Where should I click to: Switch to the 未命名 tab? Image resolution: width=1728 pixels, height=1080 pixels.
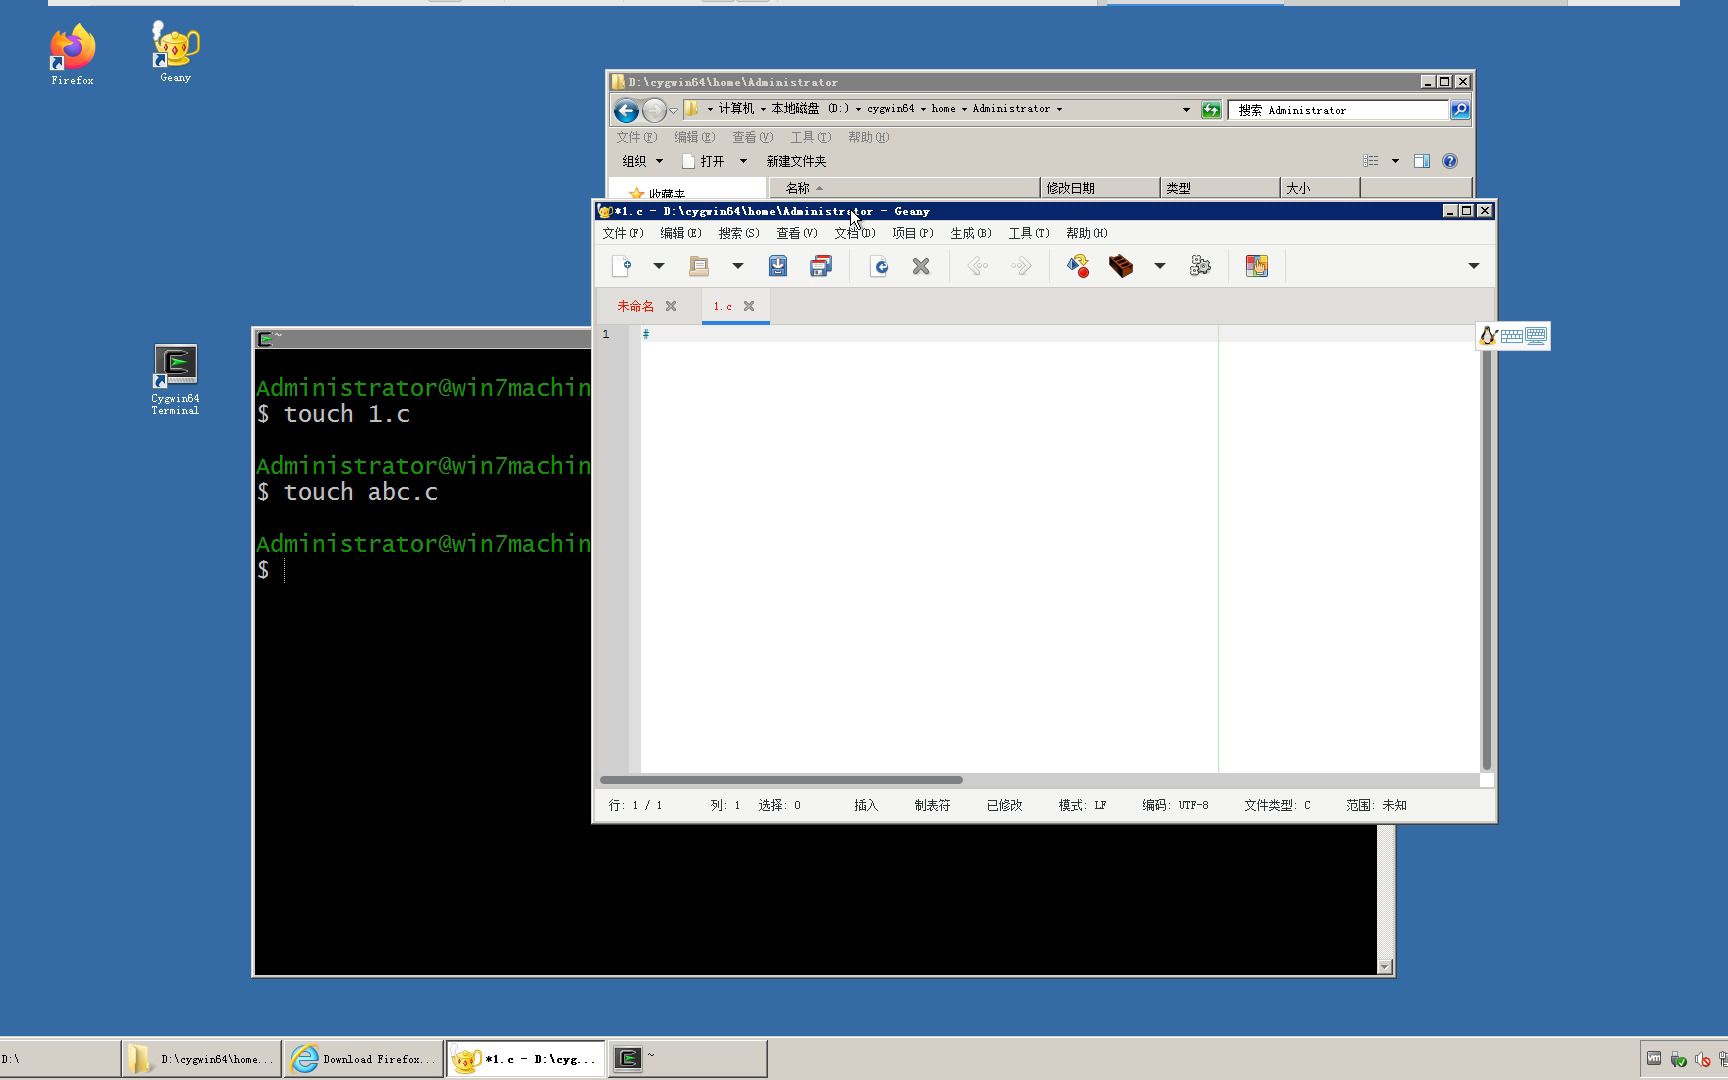pos(635,306)
